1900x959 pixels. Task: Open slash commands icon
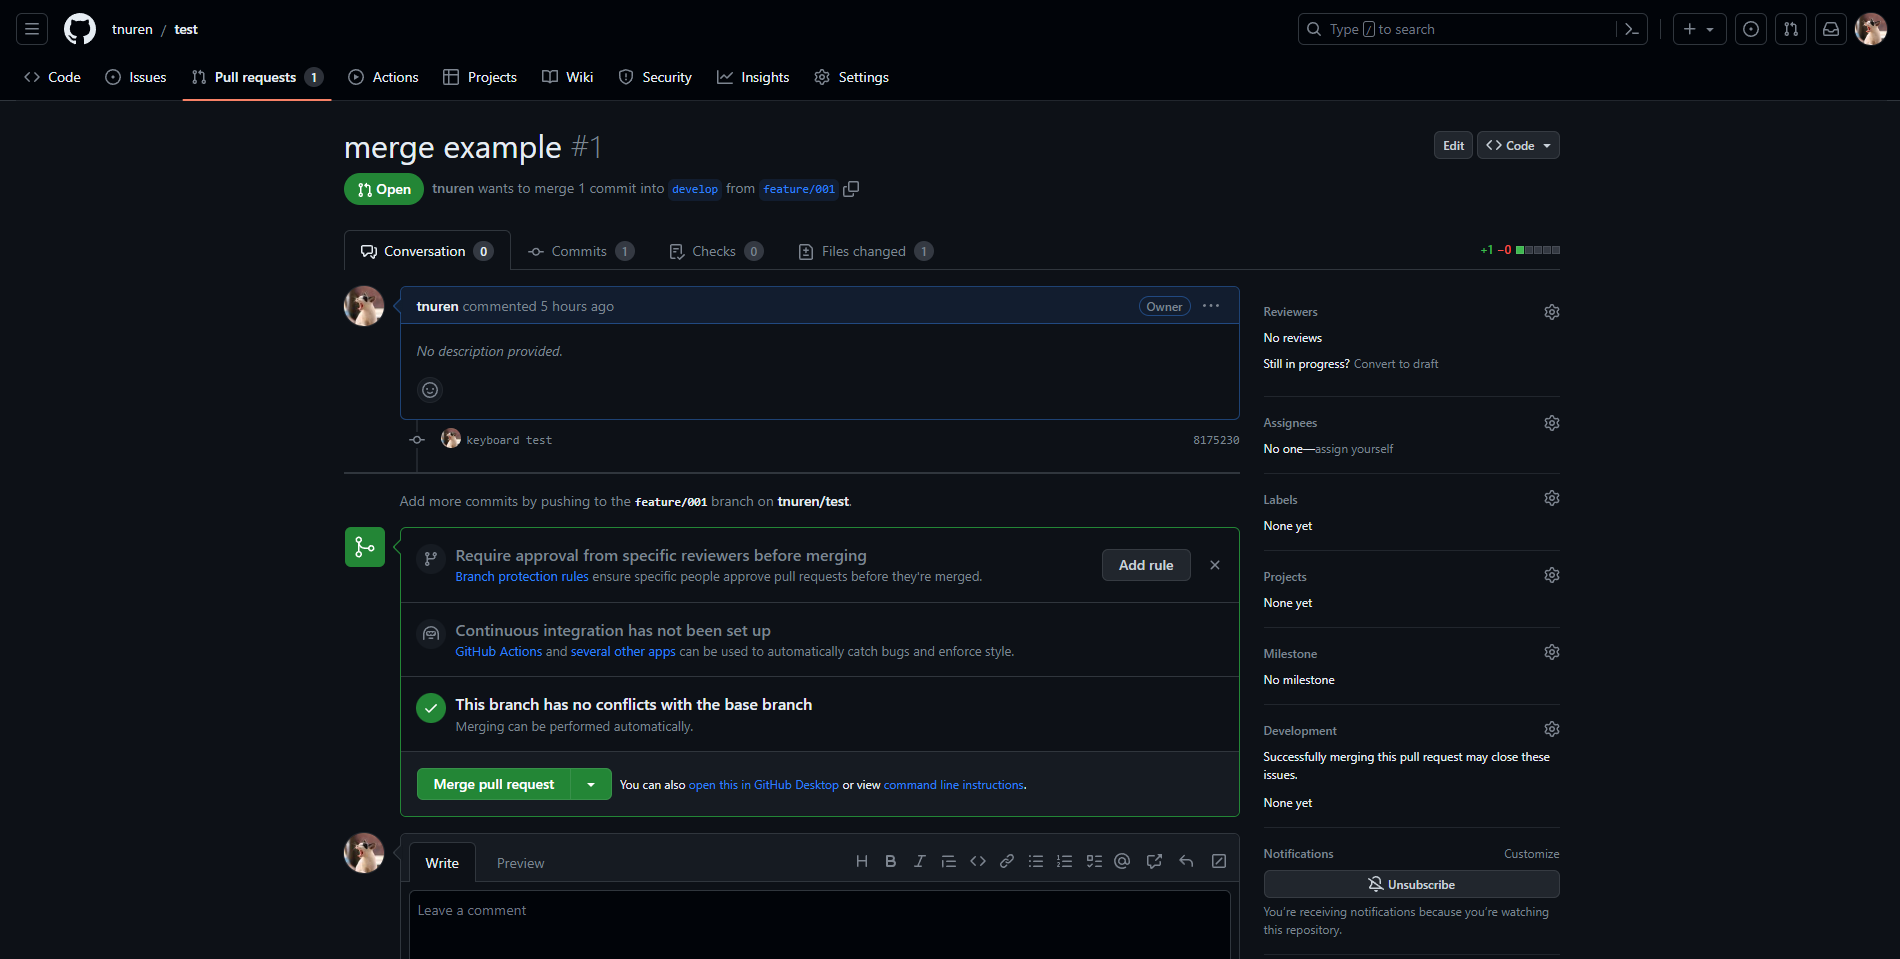point(1219,861)
